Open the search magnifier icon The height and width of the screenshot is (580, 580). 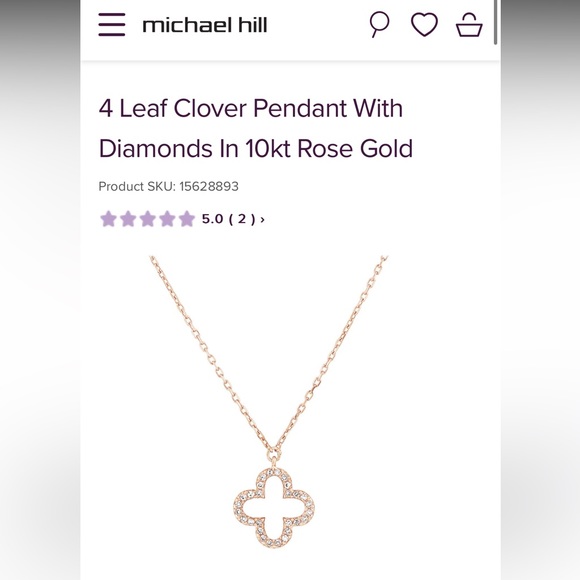379,24
